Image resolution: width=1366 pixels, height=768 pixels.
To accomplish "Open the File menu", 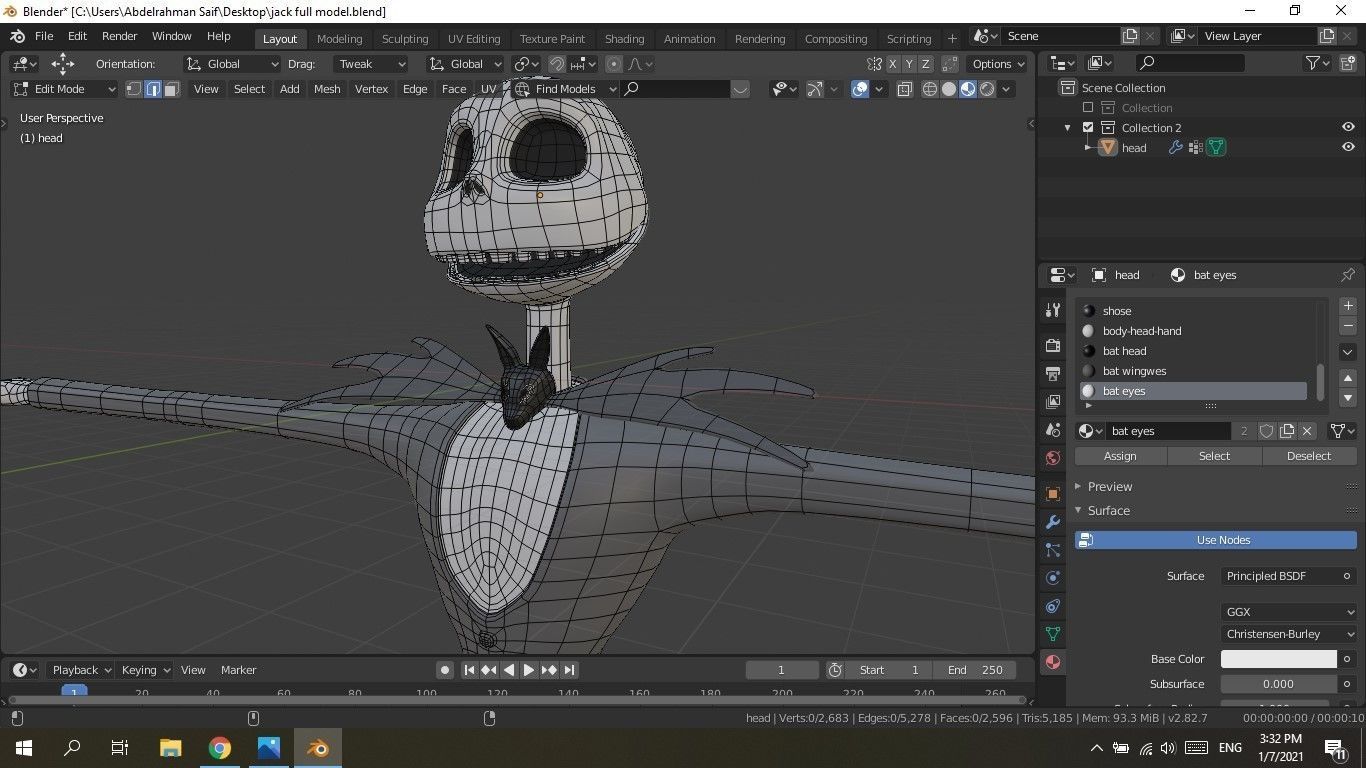I will tap(44, 36).
